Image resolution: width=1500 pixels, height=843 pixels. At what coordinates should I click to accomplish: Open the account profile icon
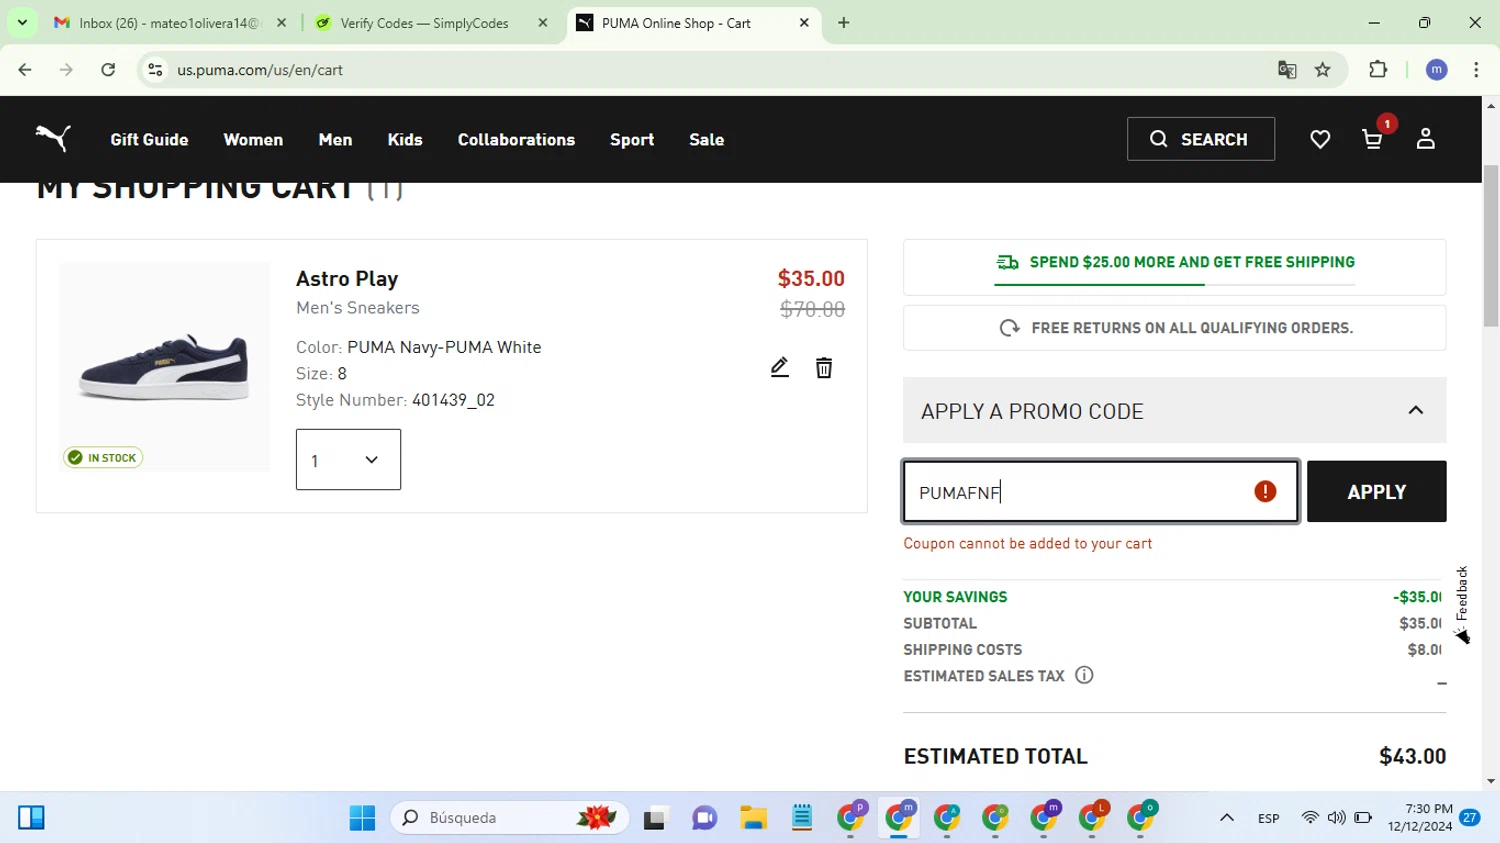click(x=1425, y=139)
